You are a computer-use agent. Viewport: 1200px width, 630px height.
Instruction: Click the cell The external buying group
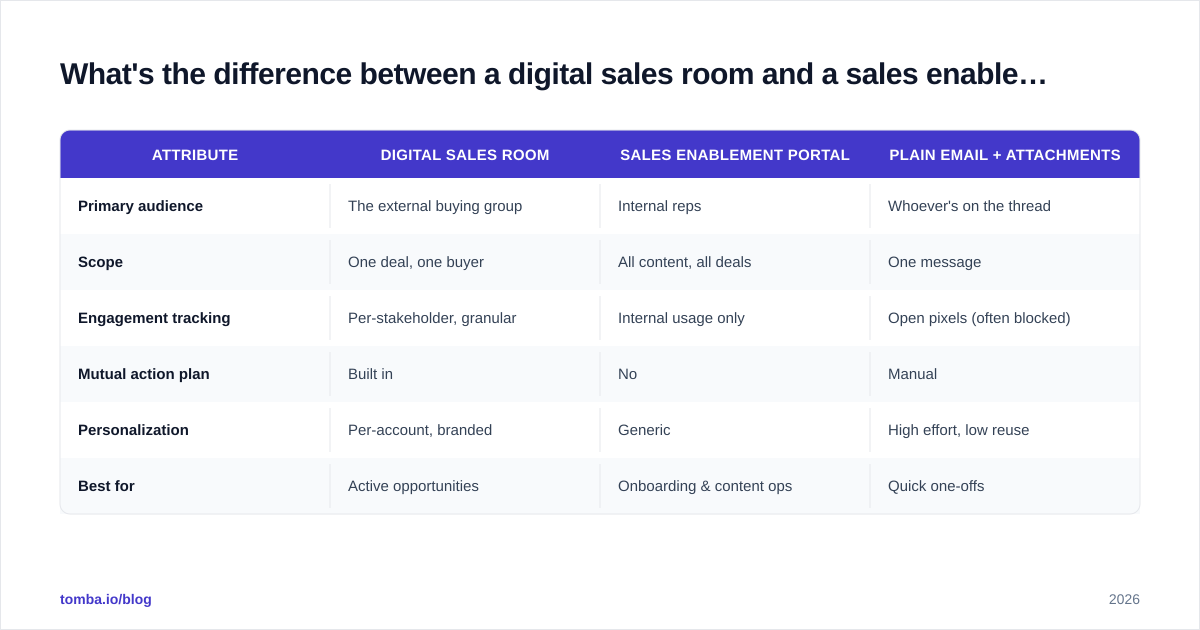tap(435, 206)
